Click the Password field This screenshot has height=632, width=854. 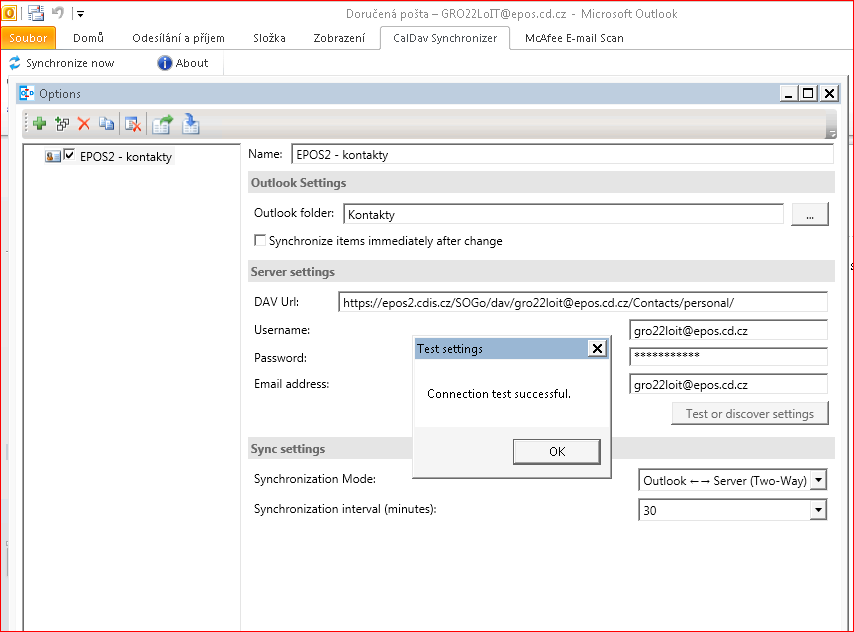click(x=728, y=356)
